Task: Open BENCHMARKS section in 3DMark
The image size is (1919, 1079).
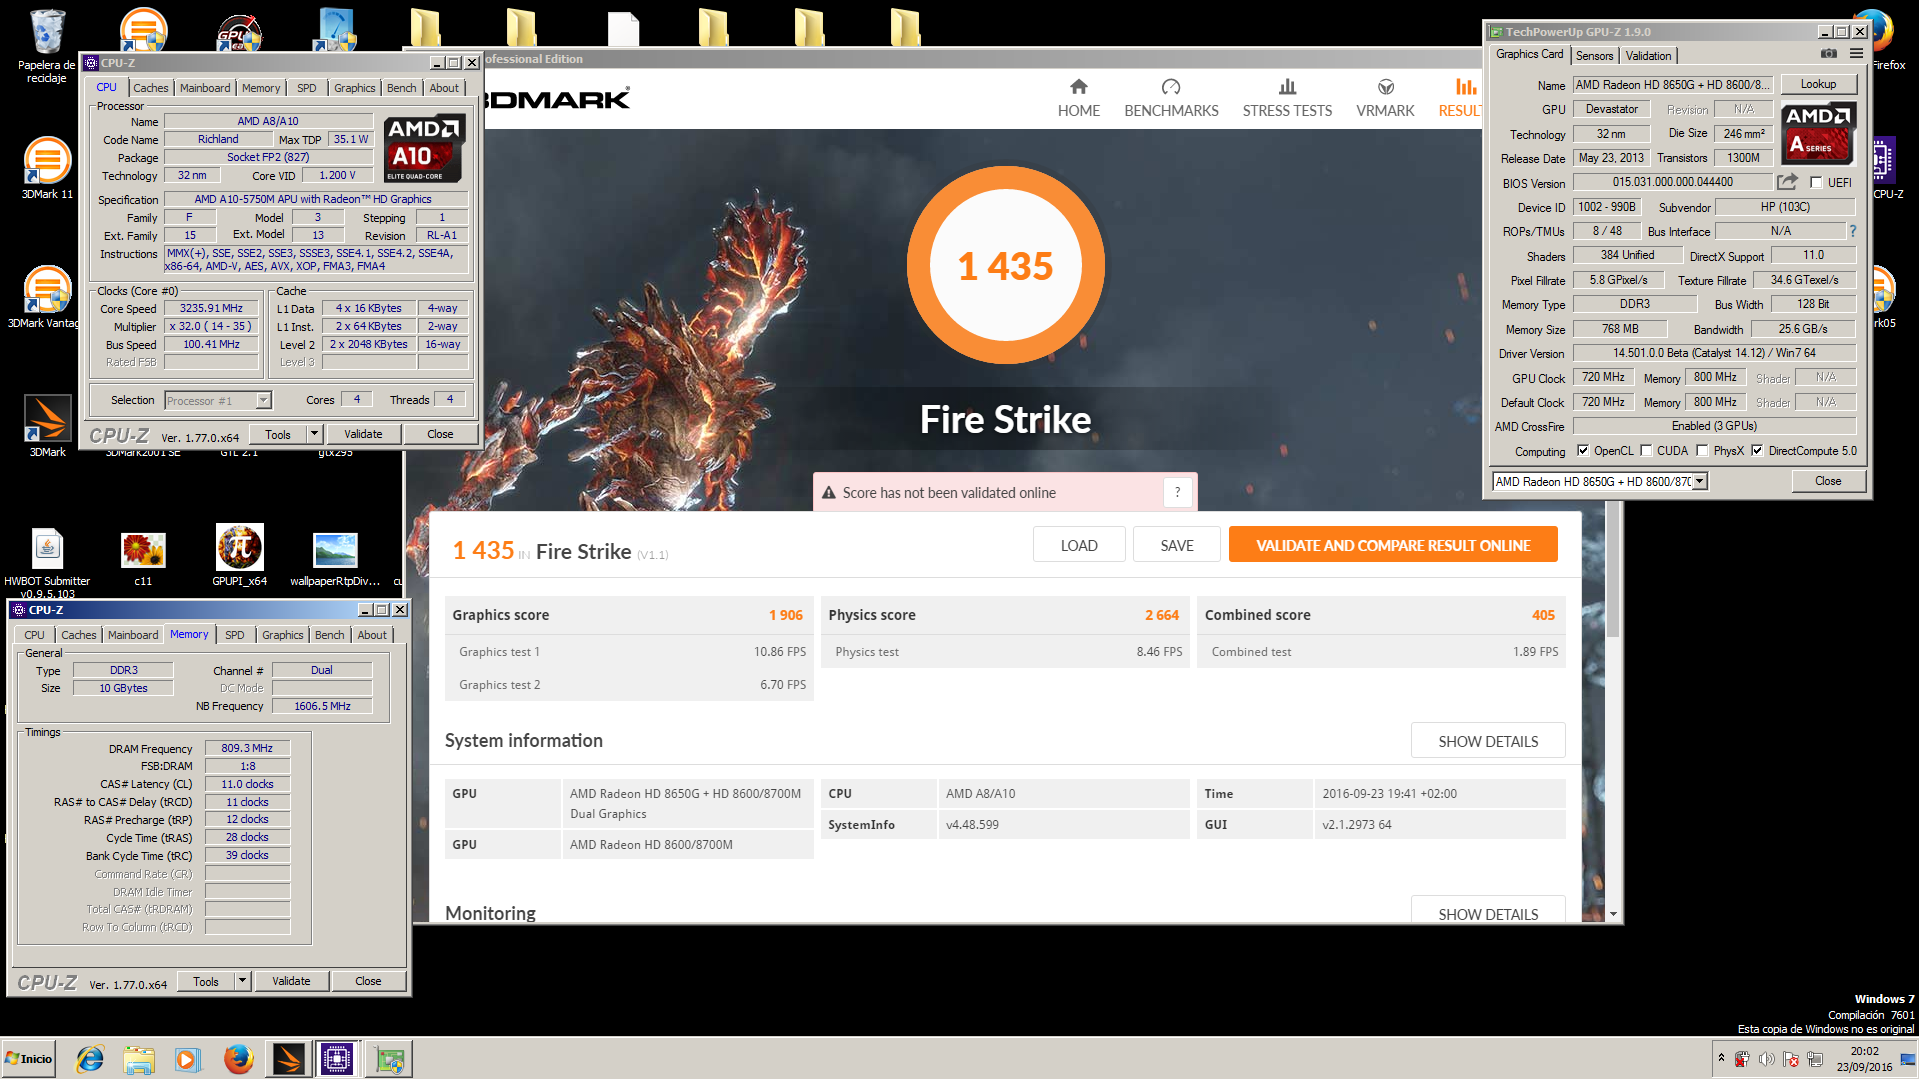Action: click(1171, 99)
